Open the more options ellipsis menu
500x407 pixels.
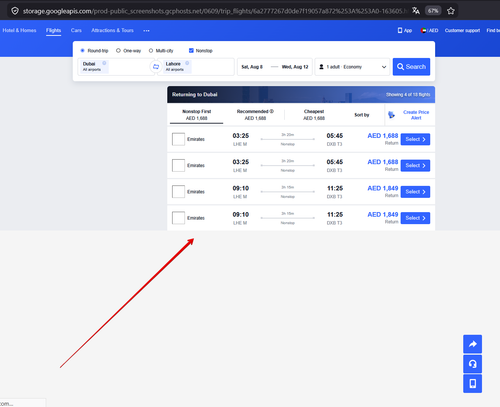tap(146, 31)
